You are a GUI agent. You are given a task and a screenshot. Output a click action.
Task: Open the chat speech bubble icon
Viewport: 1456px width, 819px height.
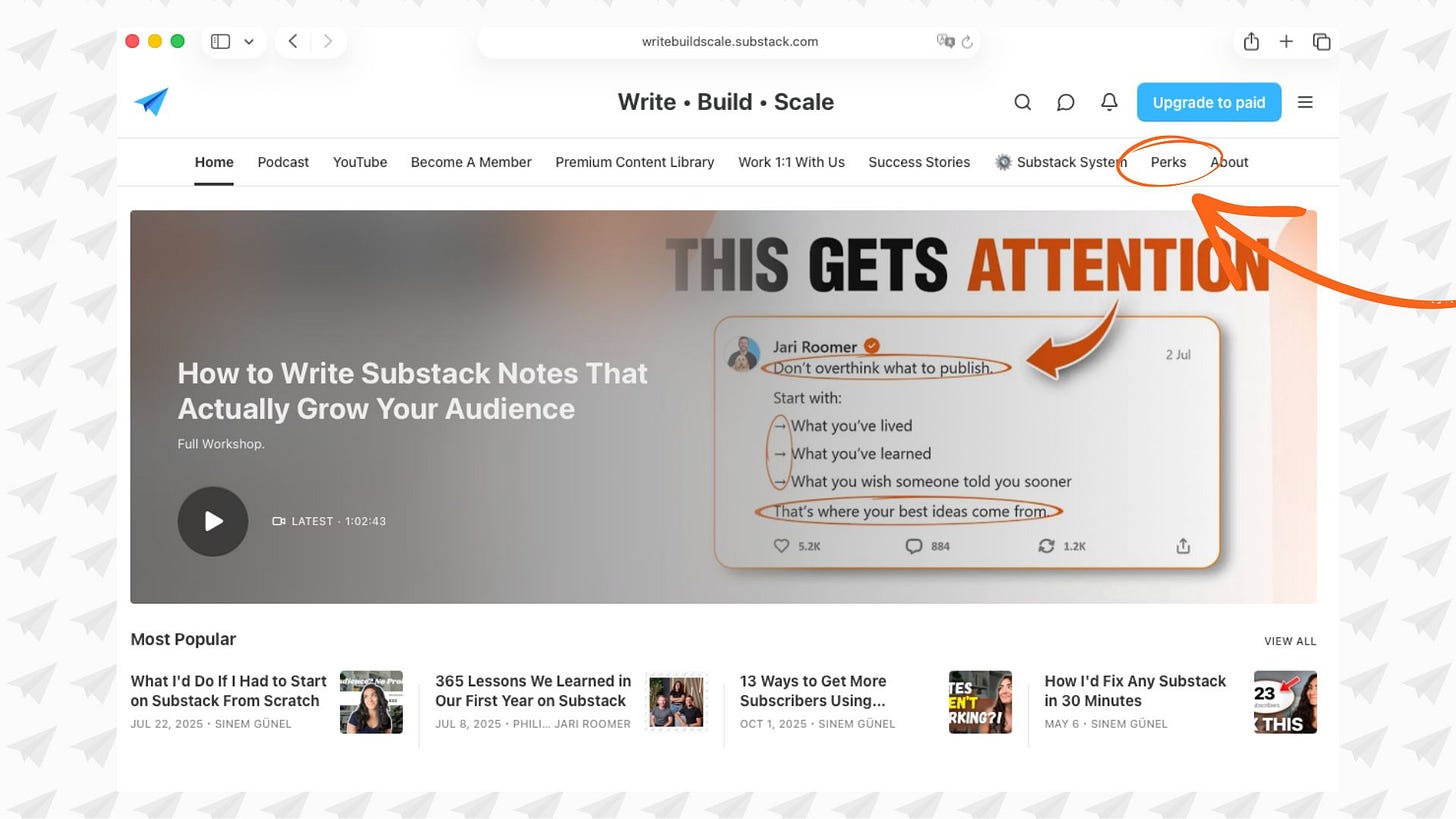tap(1066, 102)
